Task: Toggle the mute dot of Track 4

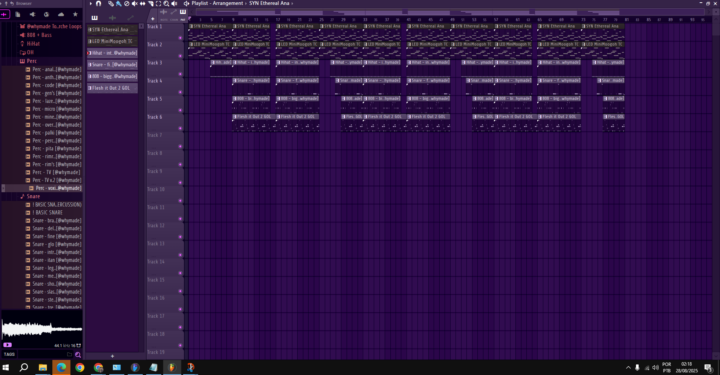Action: click(x=180, y=92)
